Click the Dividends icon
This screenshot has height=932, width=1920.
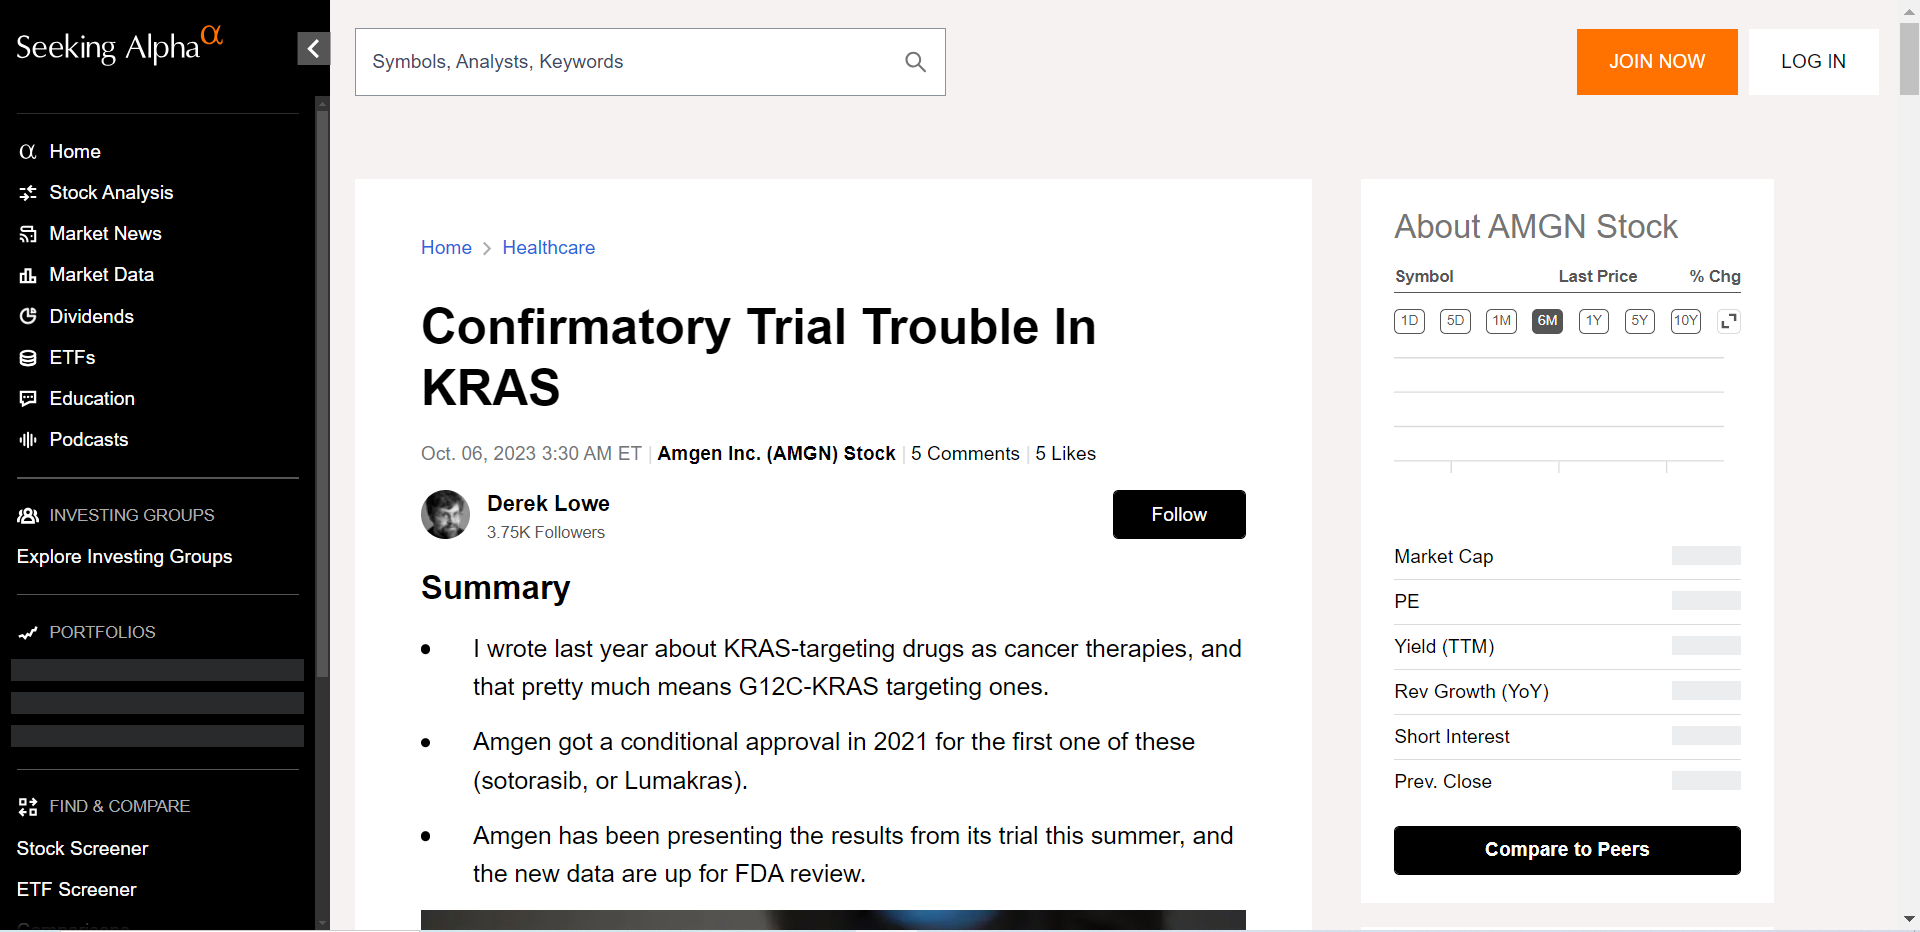pos(28,317)
